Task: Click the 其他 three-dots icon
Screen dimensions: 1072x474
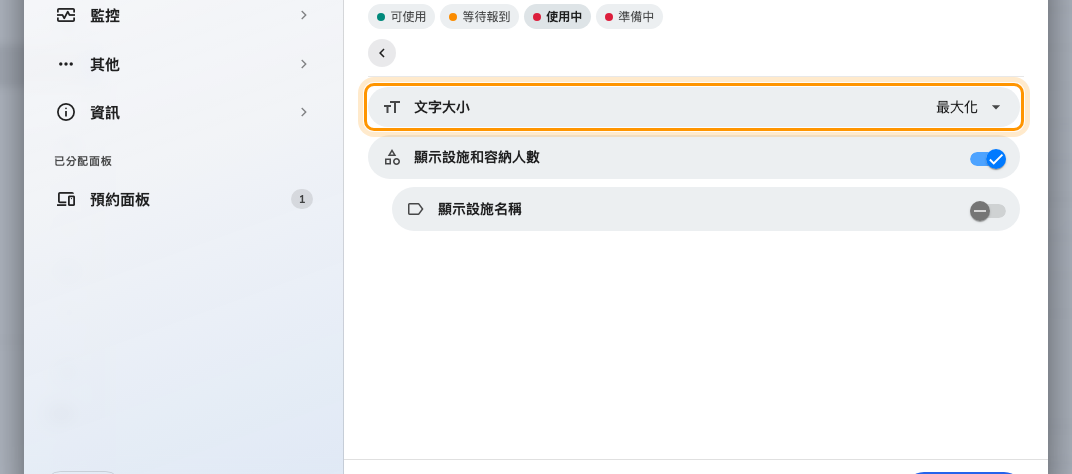Action: point(66,64)
